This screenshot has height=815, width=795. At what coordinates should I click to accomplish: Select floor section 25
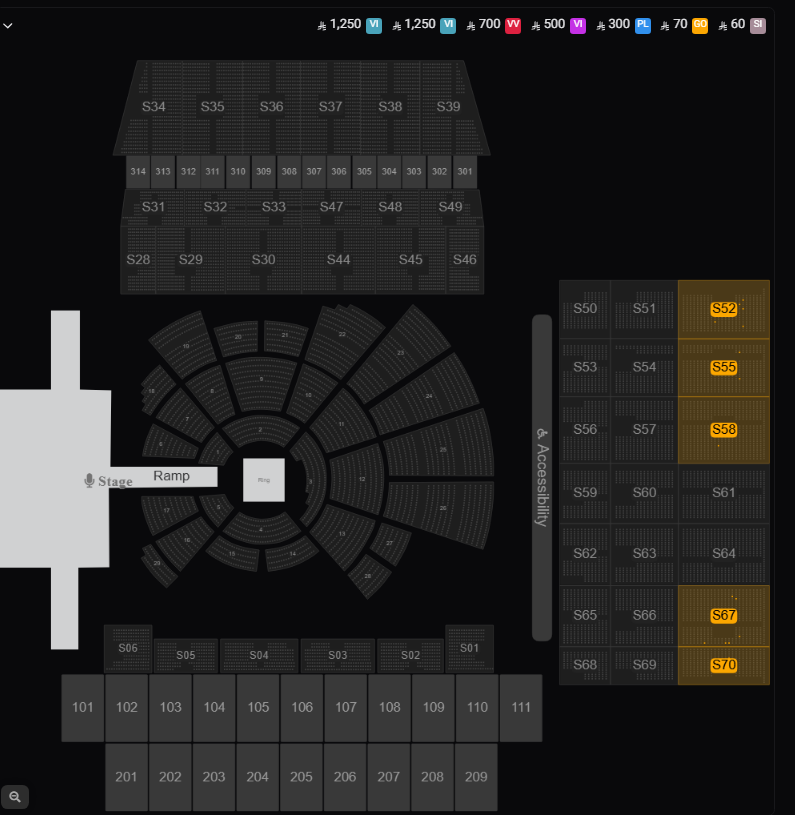(443, 449)
